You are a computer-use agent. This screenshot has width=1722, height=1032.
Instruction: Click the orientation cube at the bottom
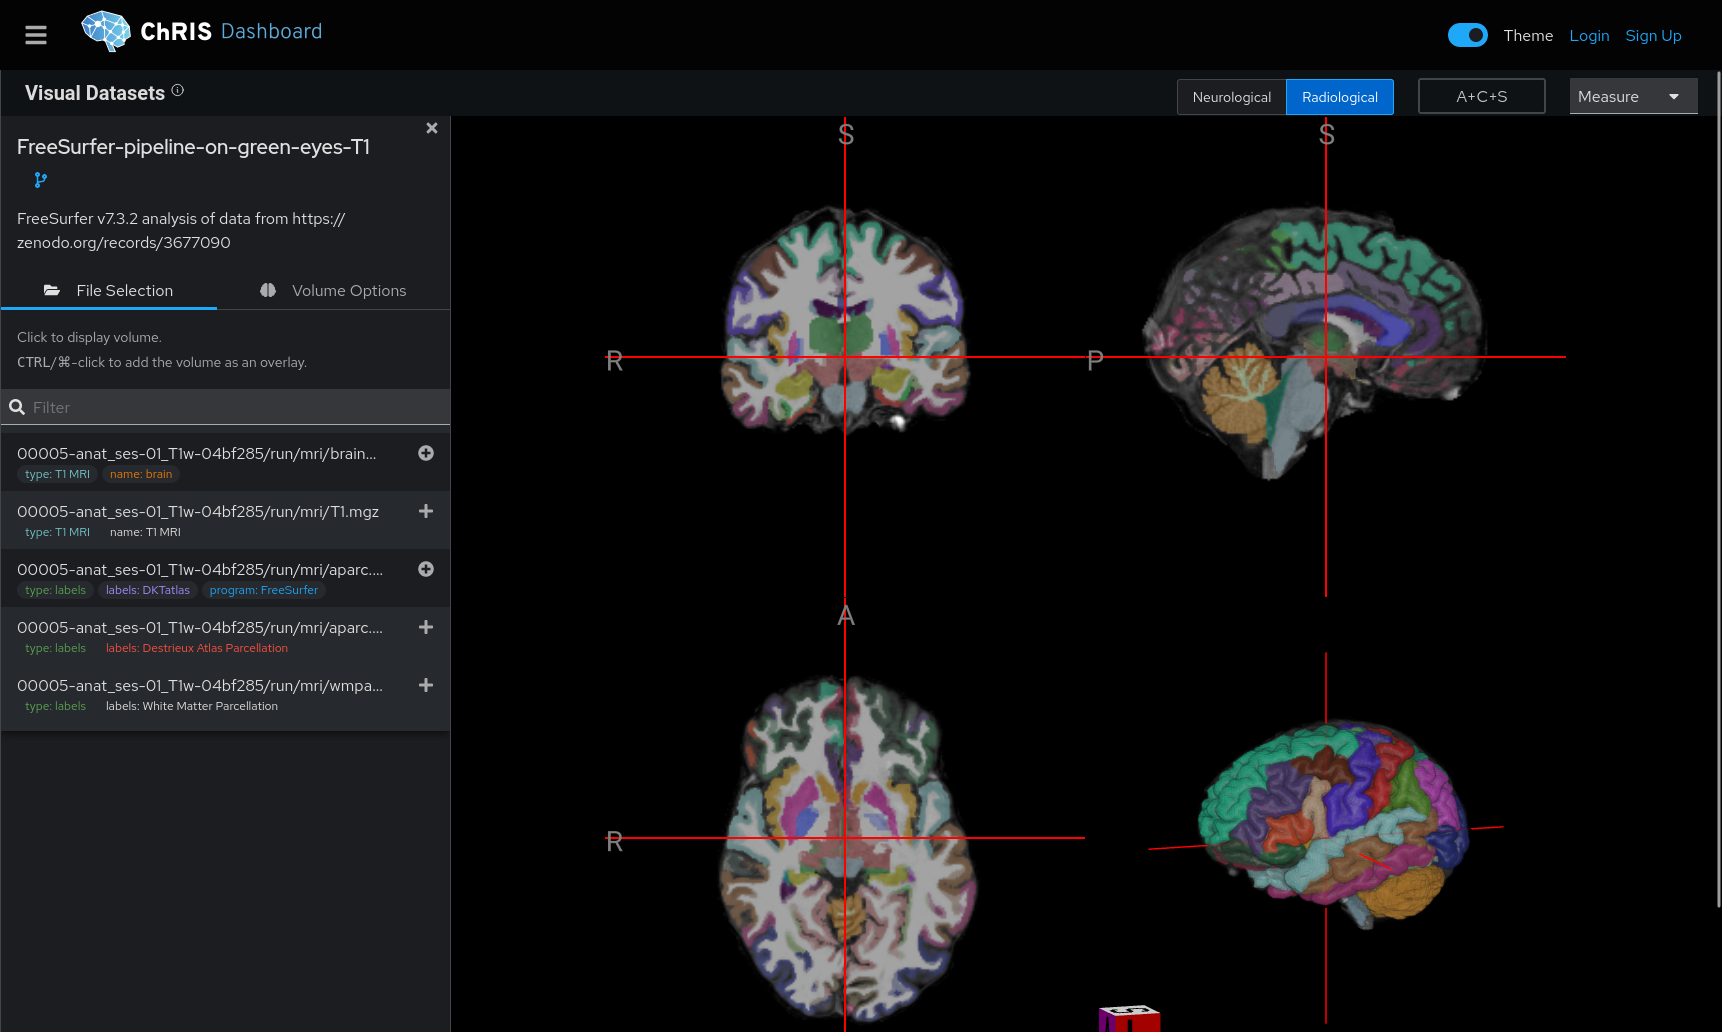[1129, 1018]
